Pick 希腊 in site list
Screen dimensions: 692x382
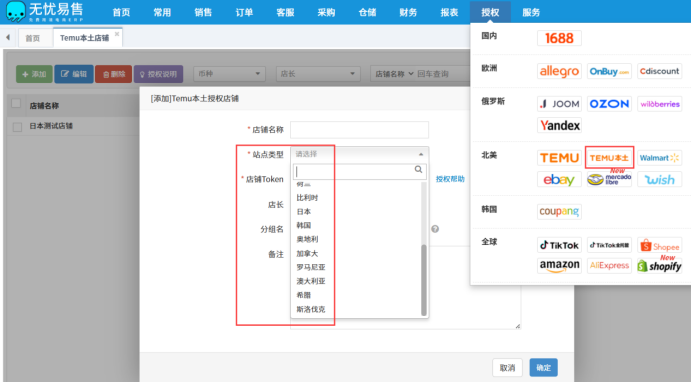point(304,295)
